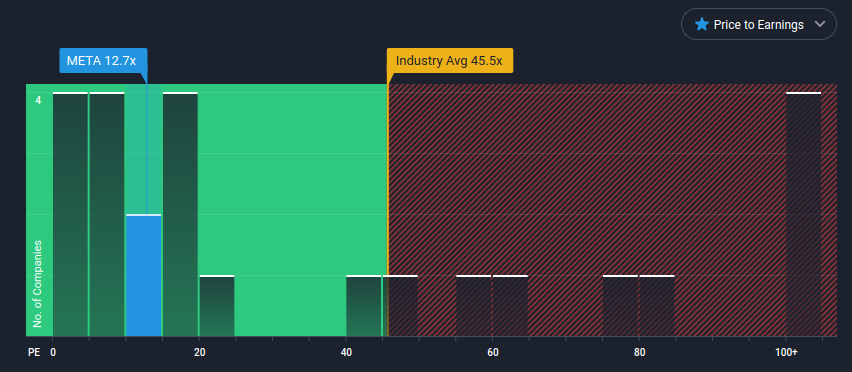Select the 100+ PE bar
The width and height of the screenshot is (852, 372).
(804, 215)
